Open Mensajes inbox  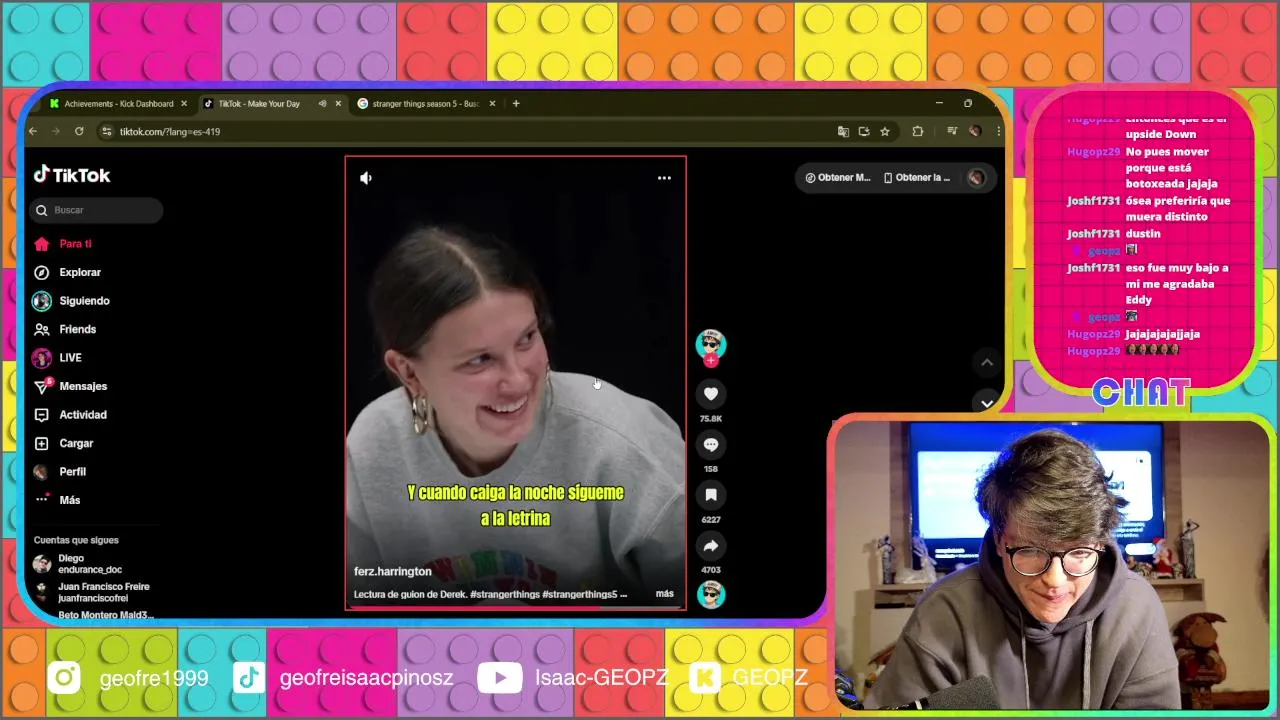[70, 386]
